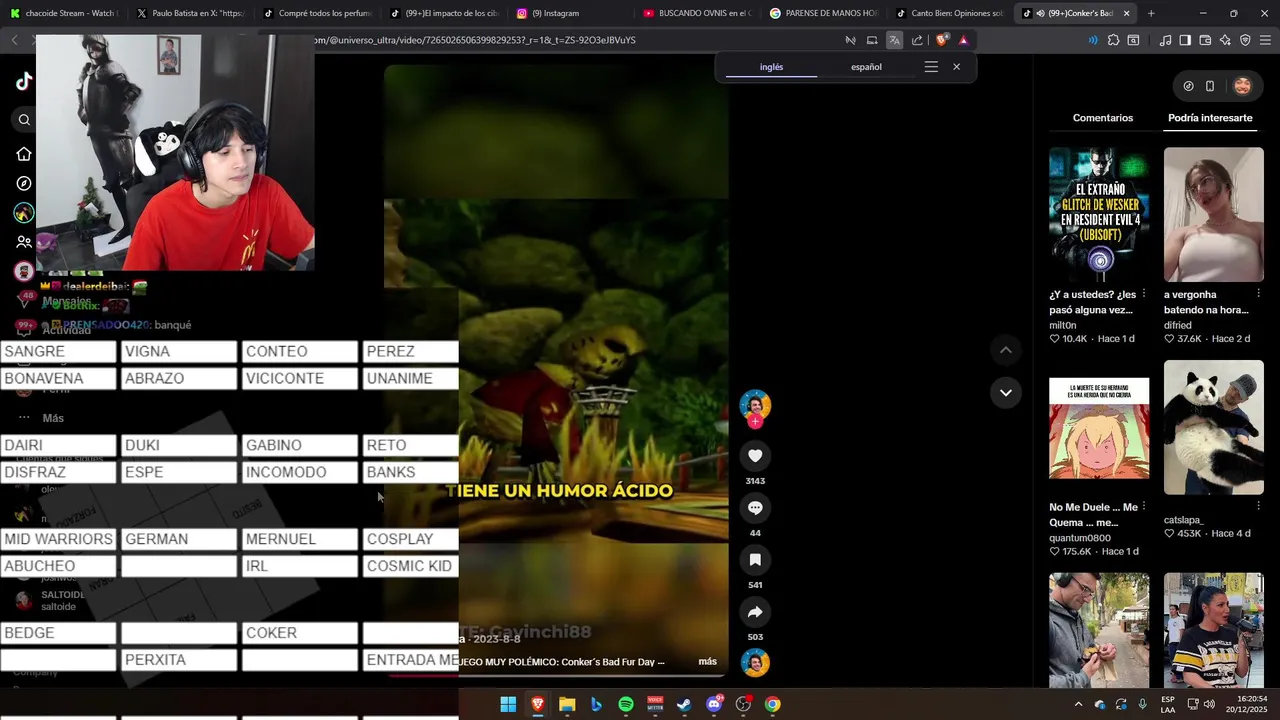Viewport: 1280px width, 720px height.
Task: Open creator avatar above the like button
Action: (x=755, y=405)
